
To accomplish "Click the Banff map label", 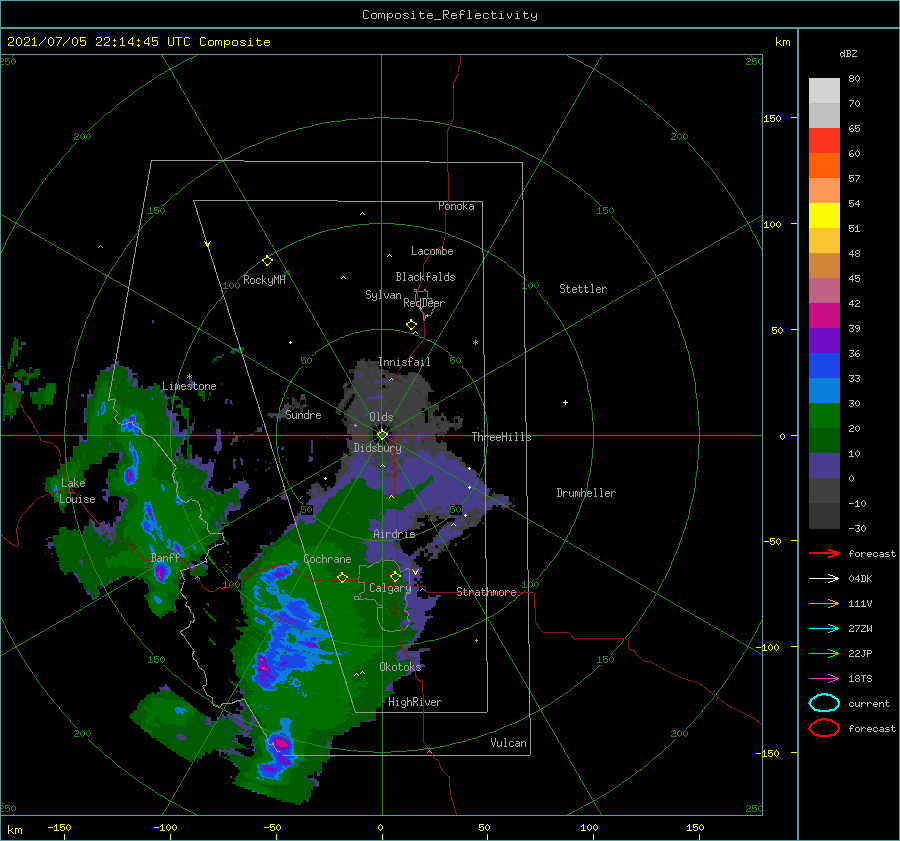I will pyautogui.click(x=165, y=557).
